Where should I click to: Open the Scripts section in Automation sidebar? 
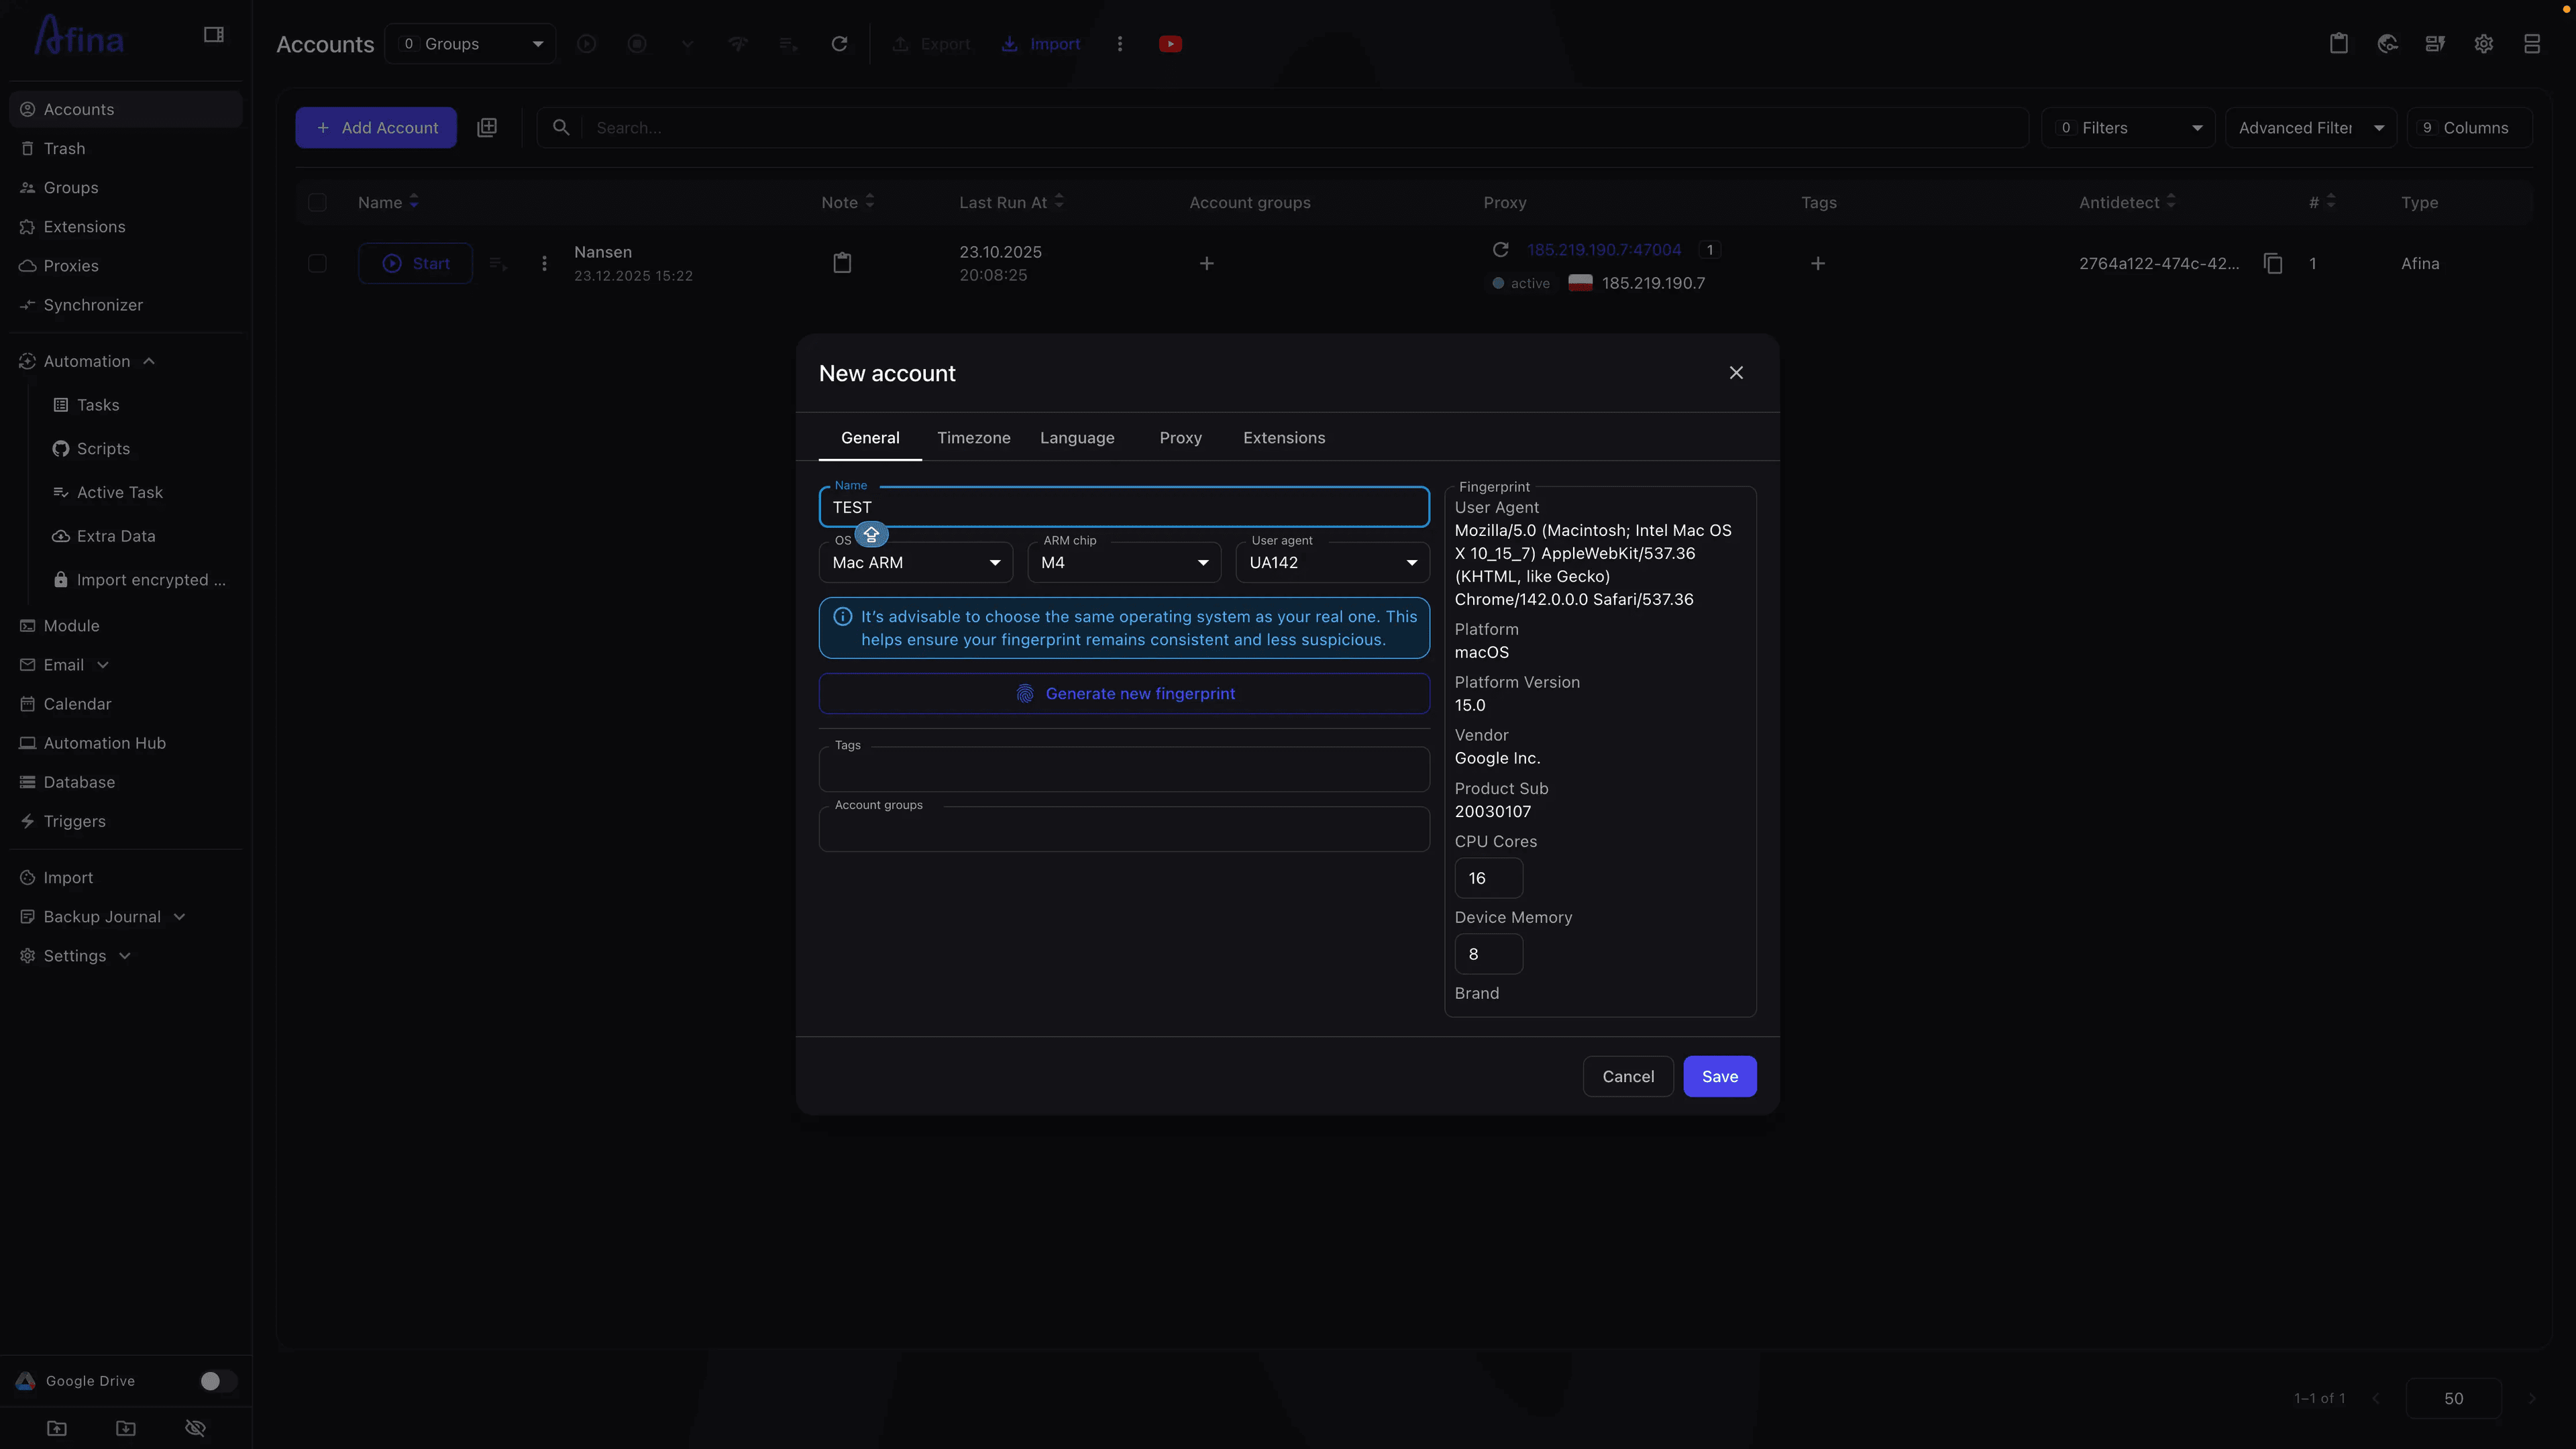pyautogui.click(x=103, y=448)
